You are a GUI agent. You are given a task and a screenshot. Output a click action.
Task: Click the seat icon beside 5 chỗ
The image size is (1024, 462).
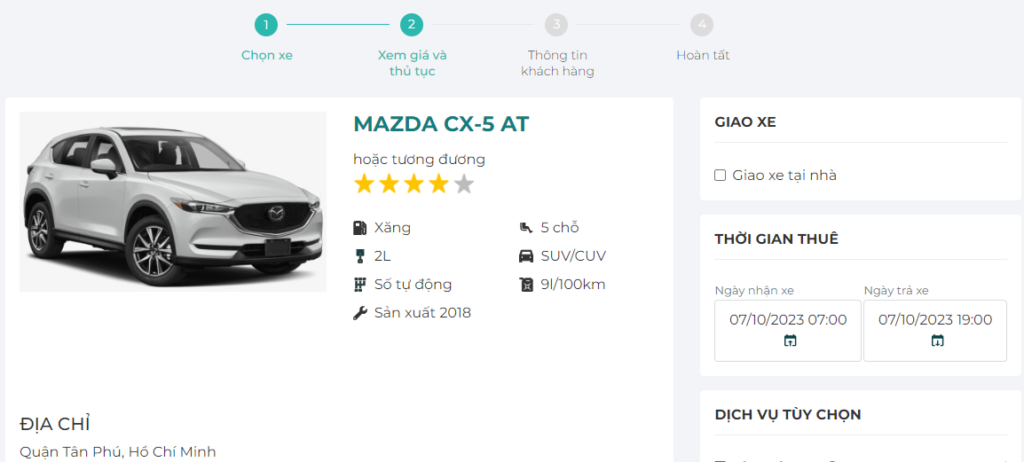point(526,227)
